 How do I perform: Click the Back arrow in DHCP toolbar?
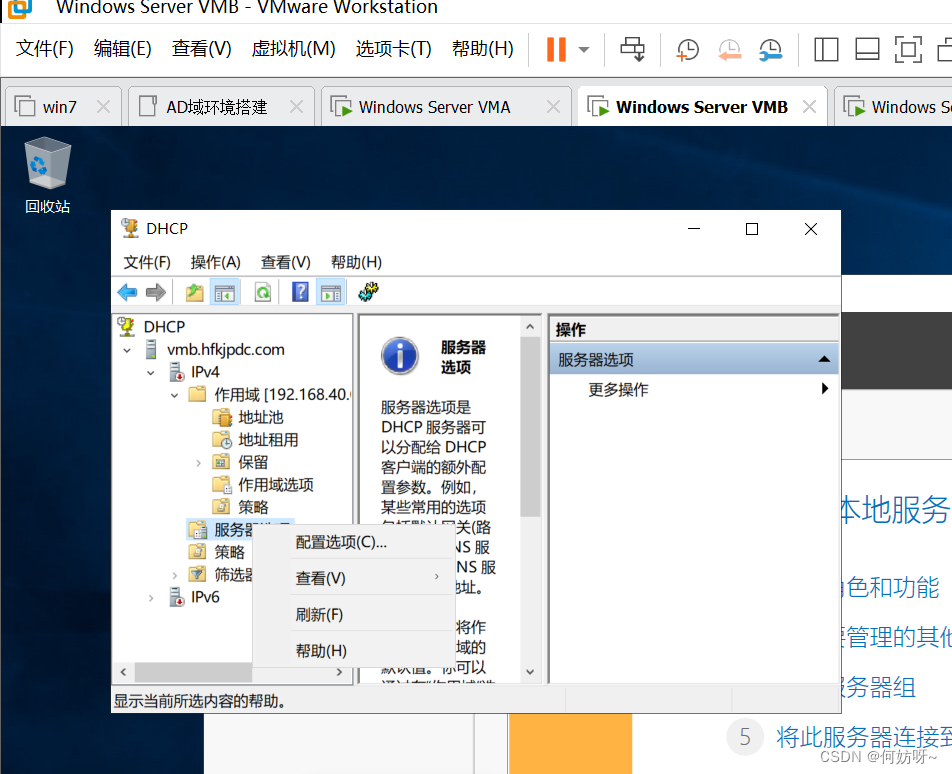pos(127,292)
